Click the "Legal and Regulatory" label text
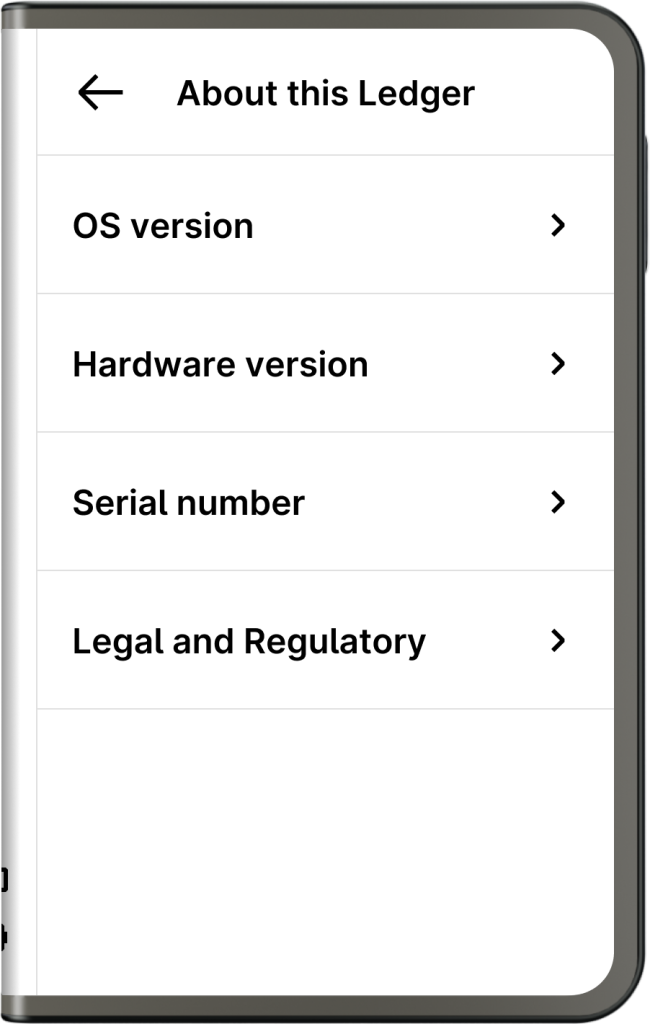Screen dimensions: 650x1024 [x=249, y=640]
